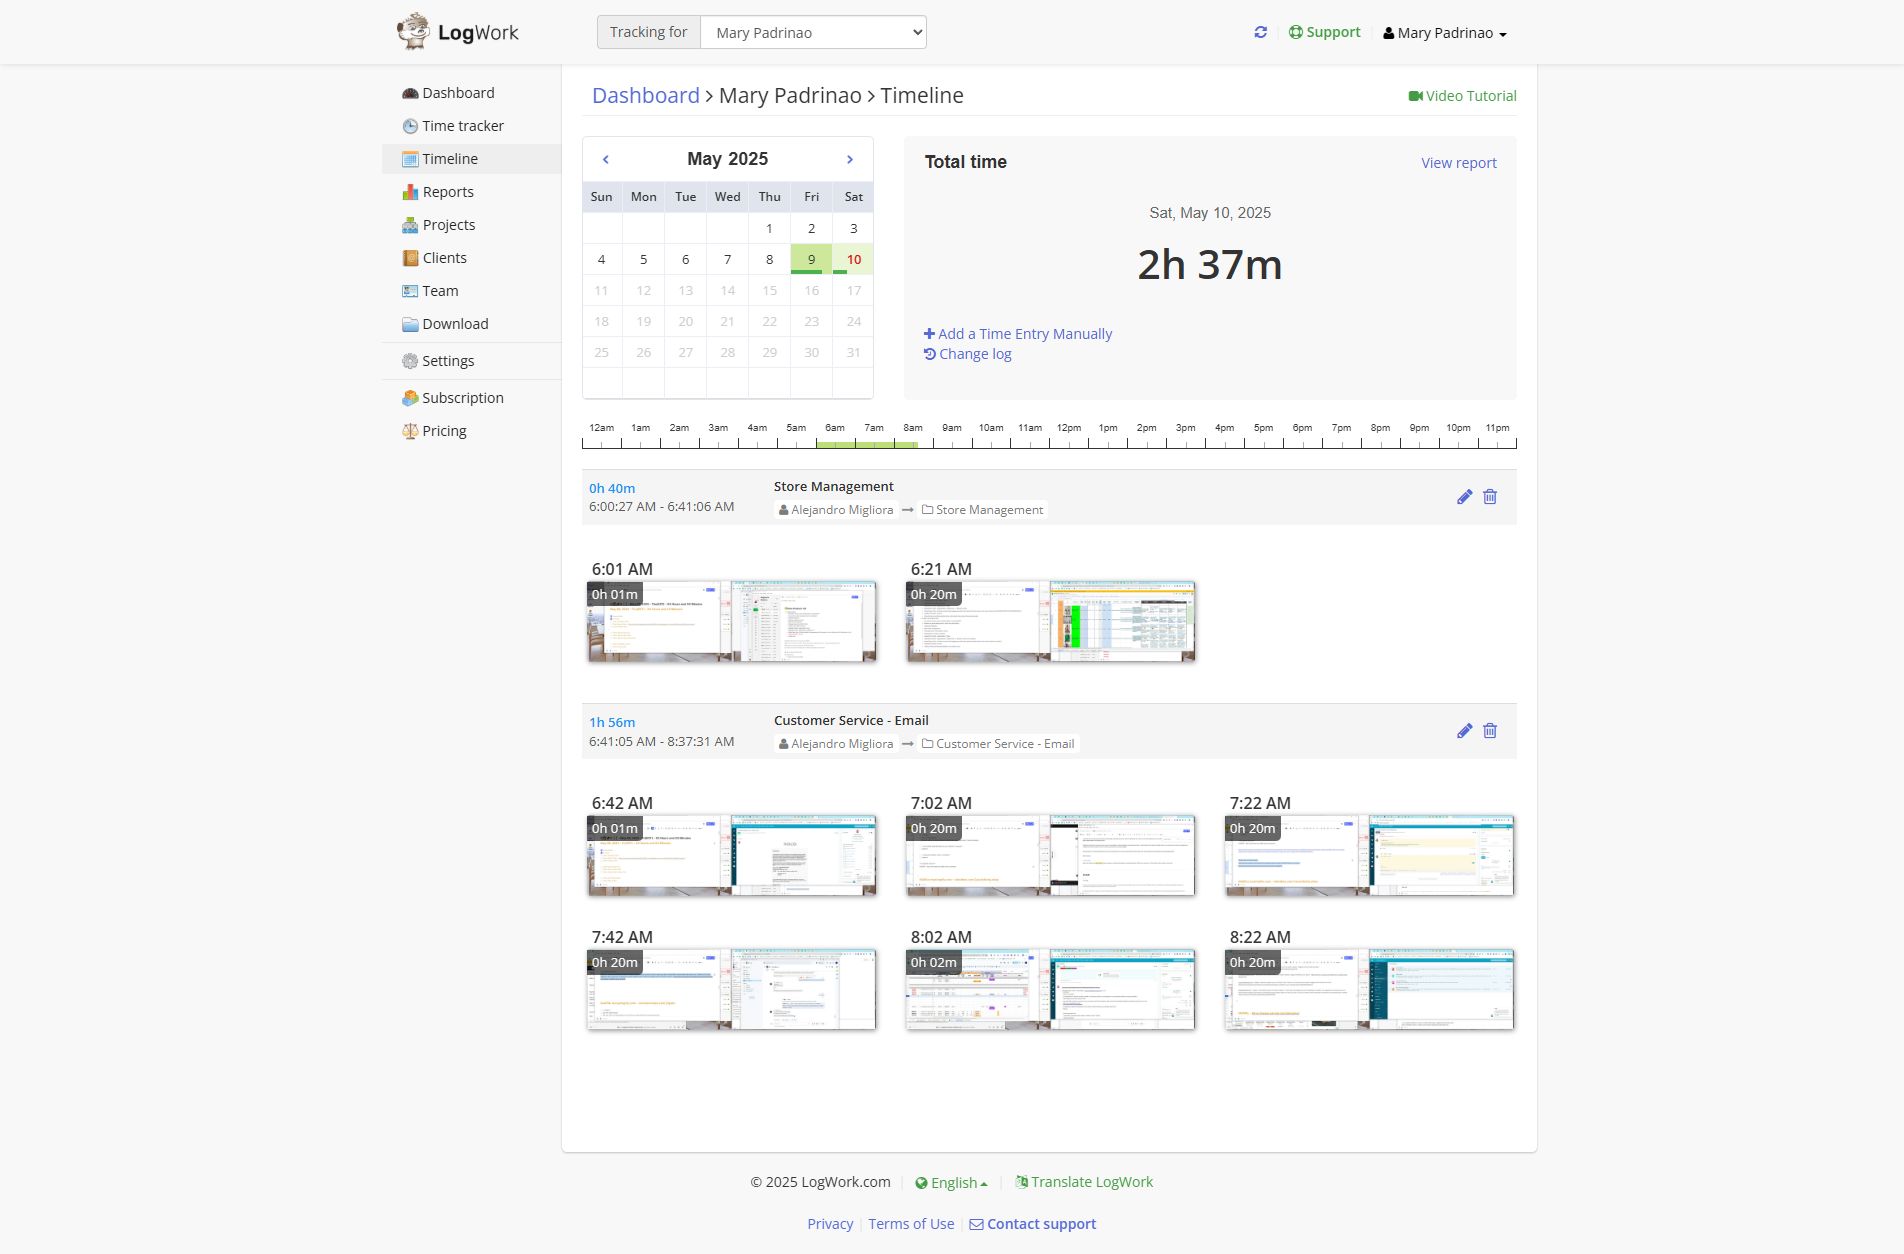The image size is (1904, 1254).
Task: Open the 7:22 AM screenshot thumbnail
Action: pyautogui.click(x=1369, y=855)
